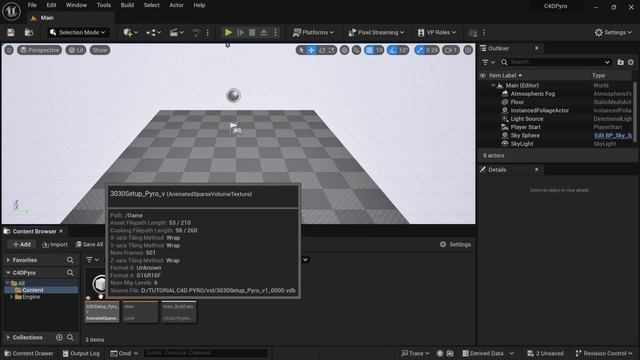Open the Help menu
Image resolution: width=640 pixels, height=360 pixels.
click(x=199, y=5)
